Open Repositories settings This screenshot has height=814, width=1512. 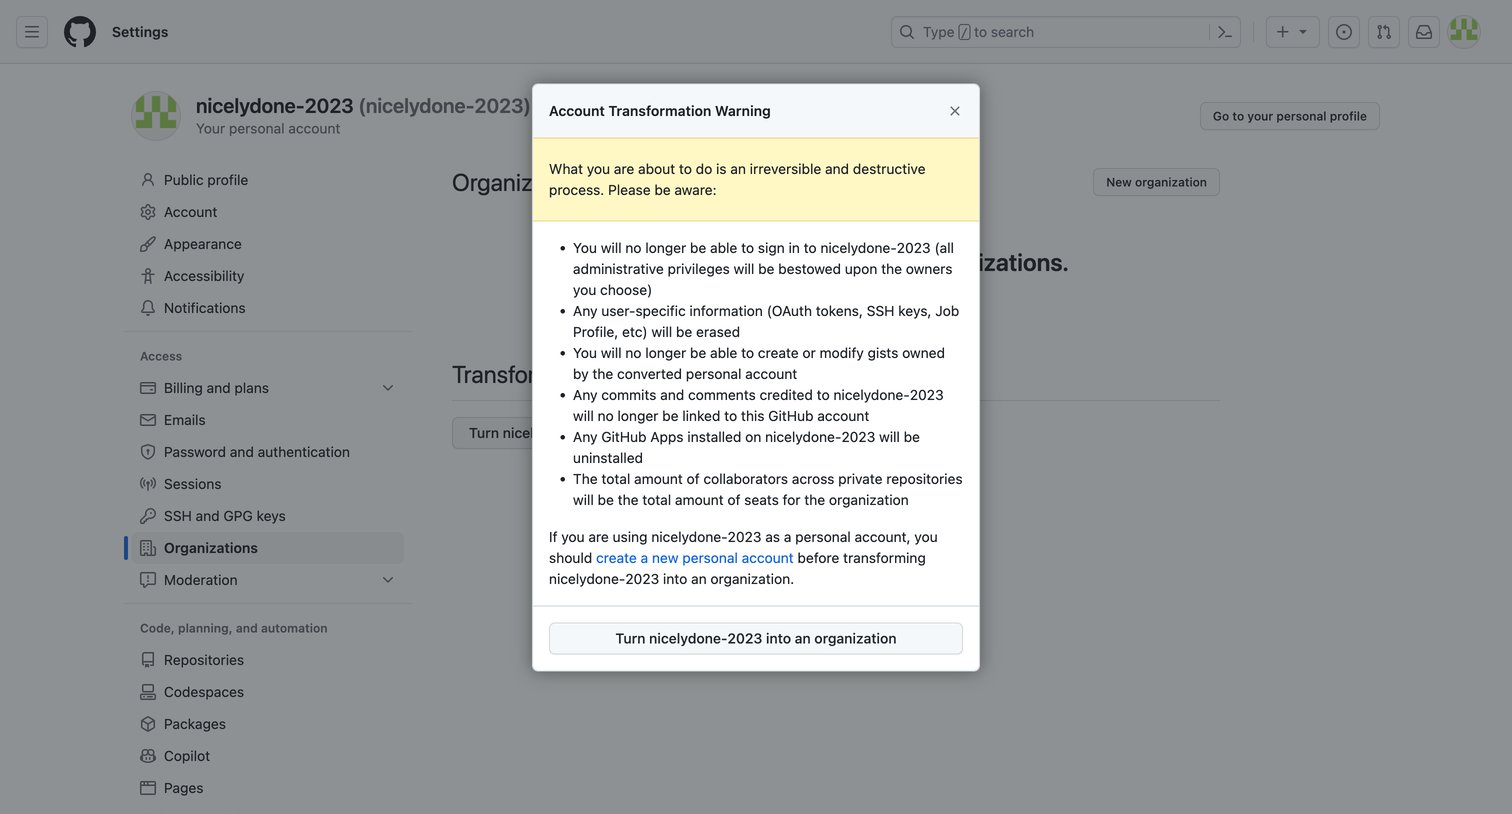pos(268,660)
